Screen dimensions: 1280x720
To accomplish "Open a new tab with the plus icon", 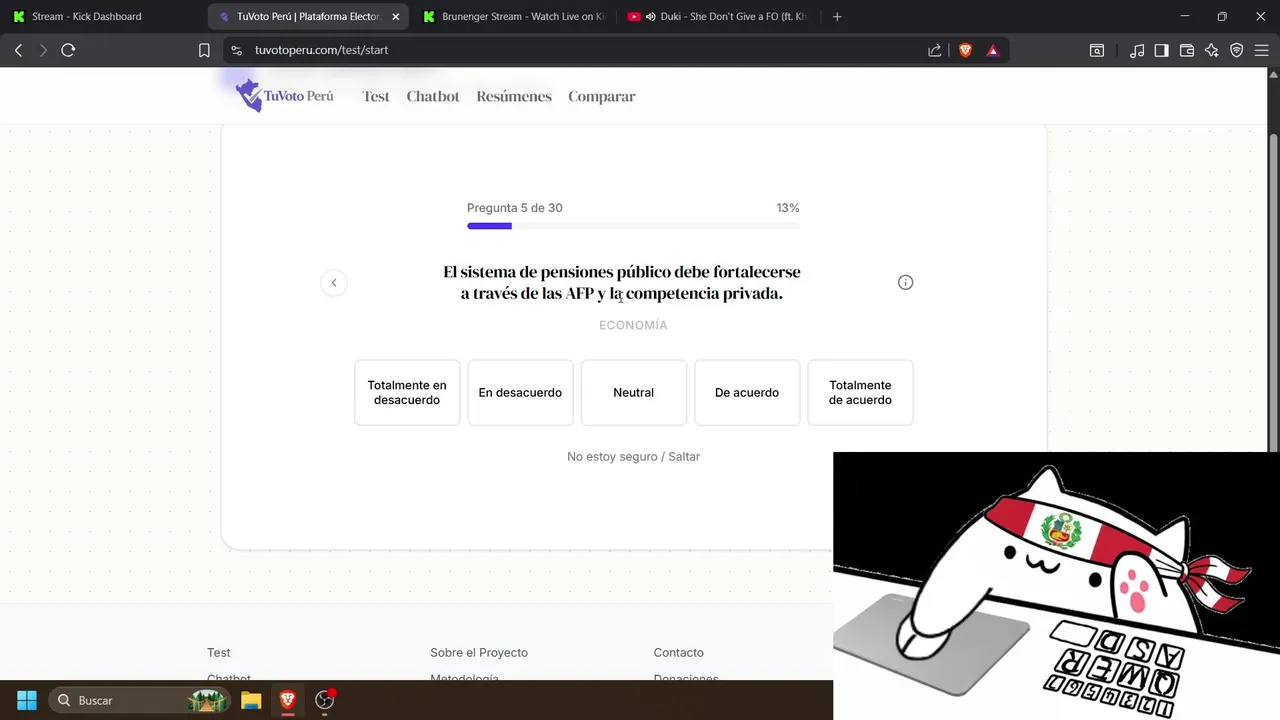I will (837, 16).
